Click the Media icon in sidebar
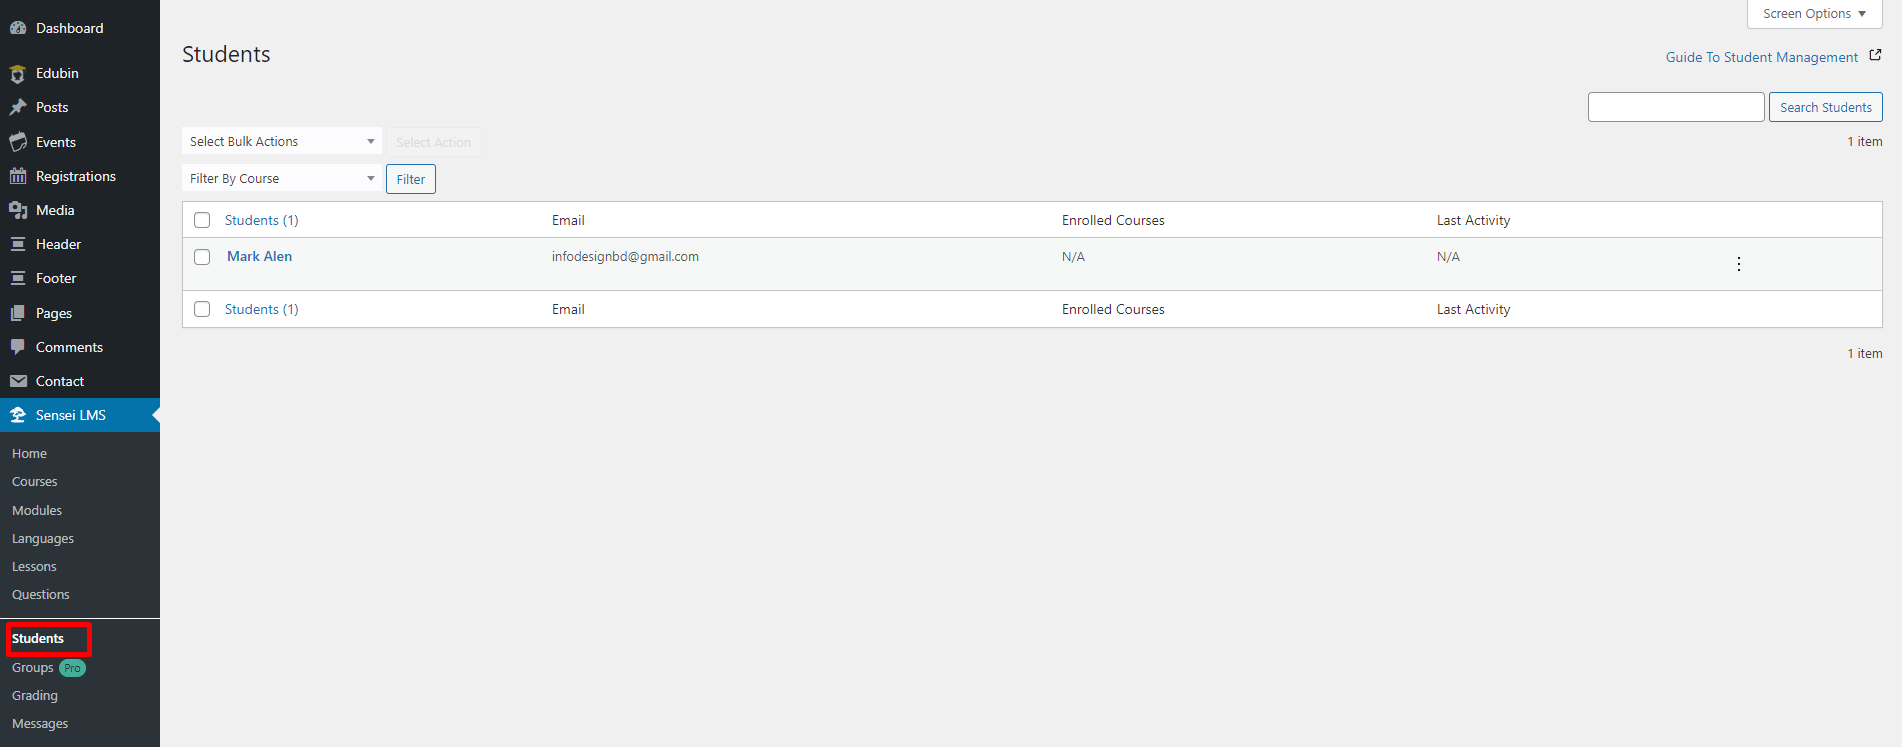The width and height of the screenshot is (1902, 747). 18,210
